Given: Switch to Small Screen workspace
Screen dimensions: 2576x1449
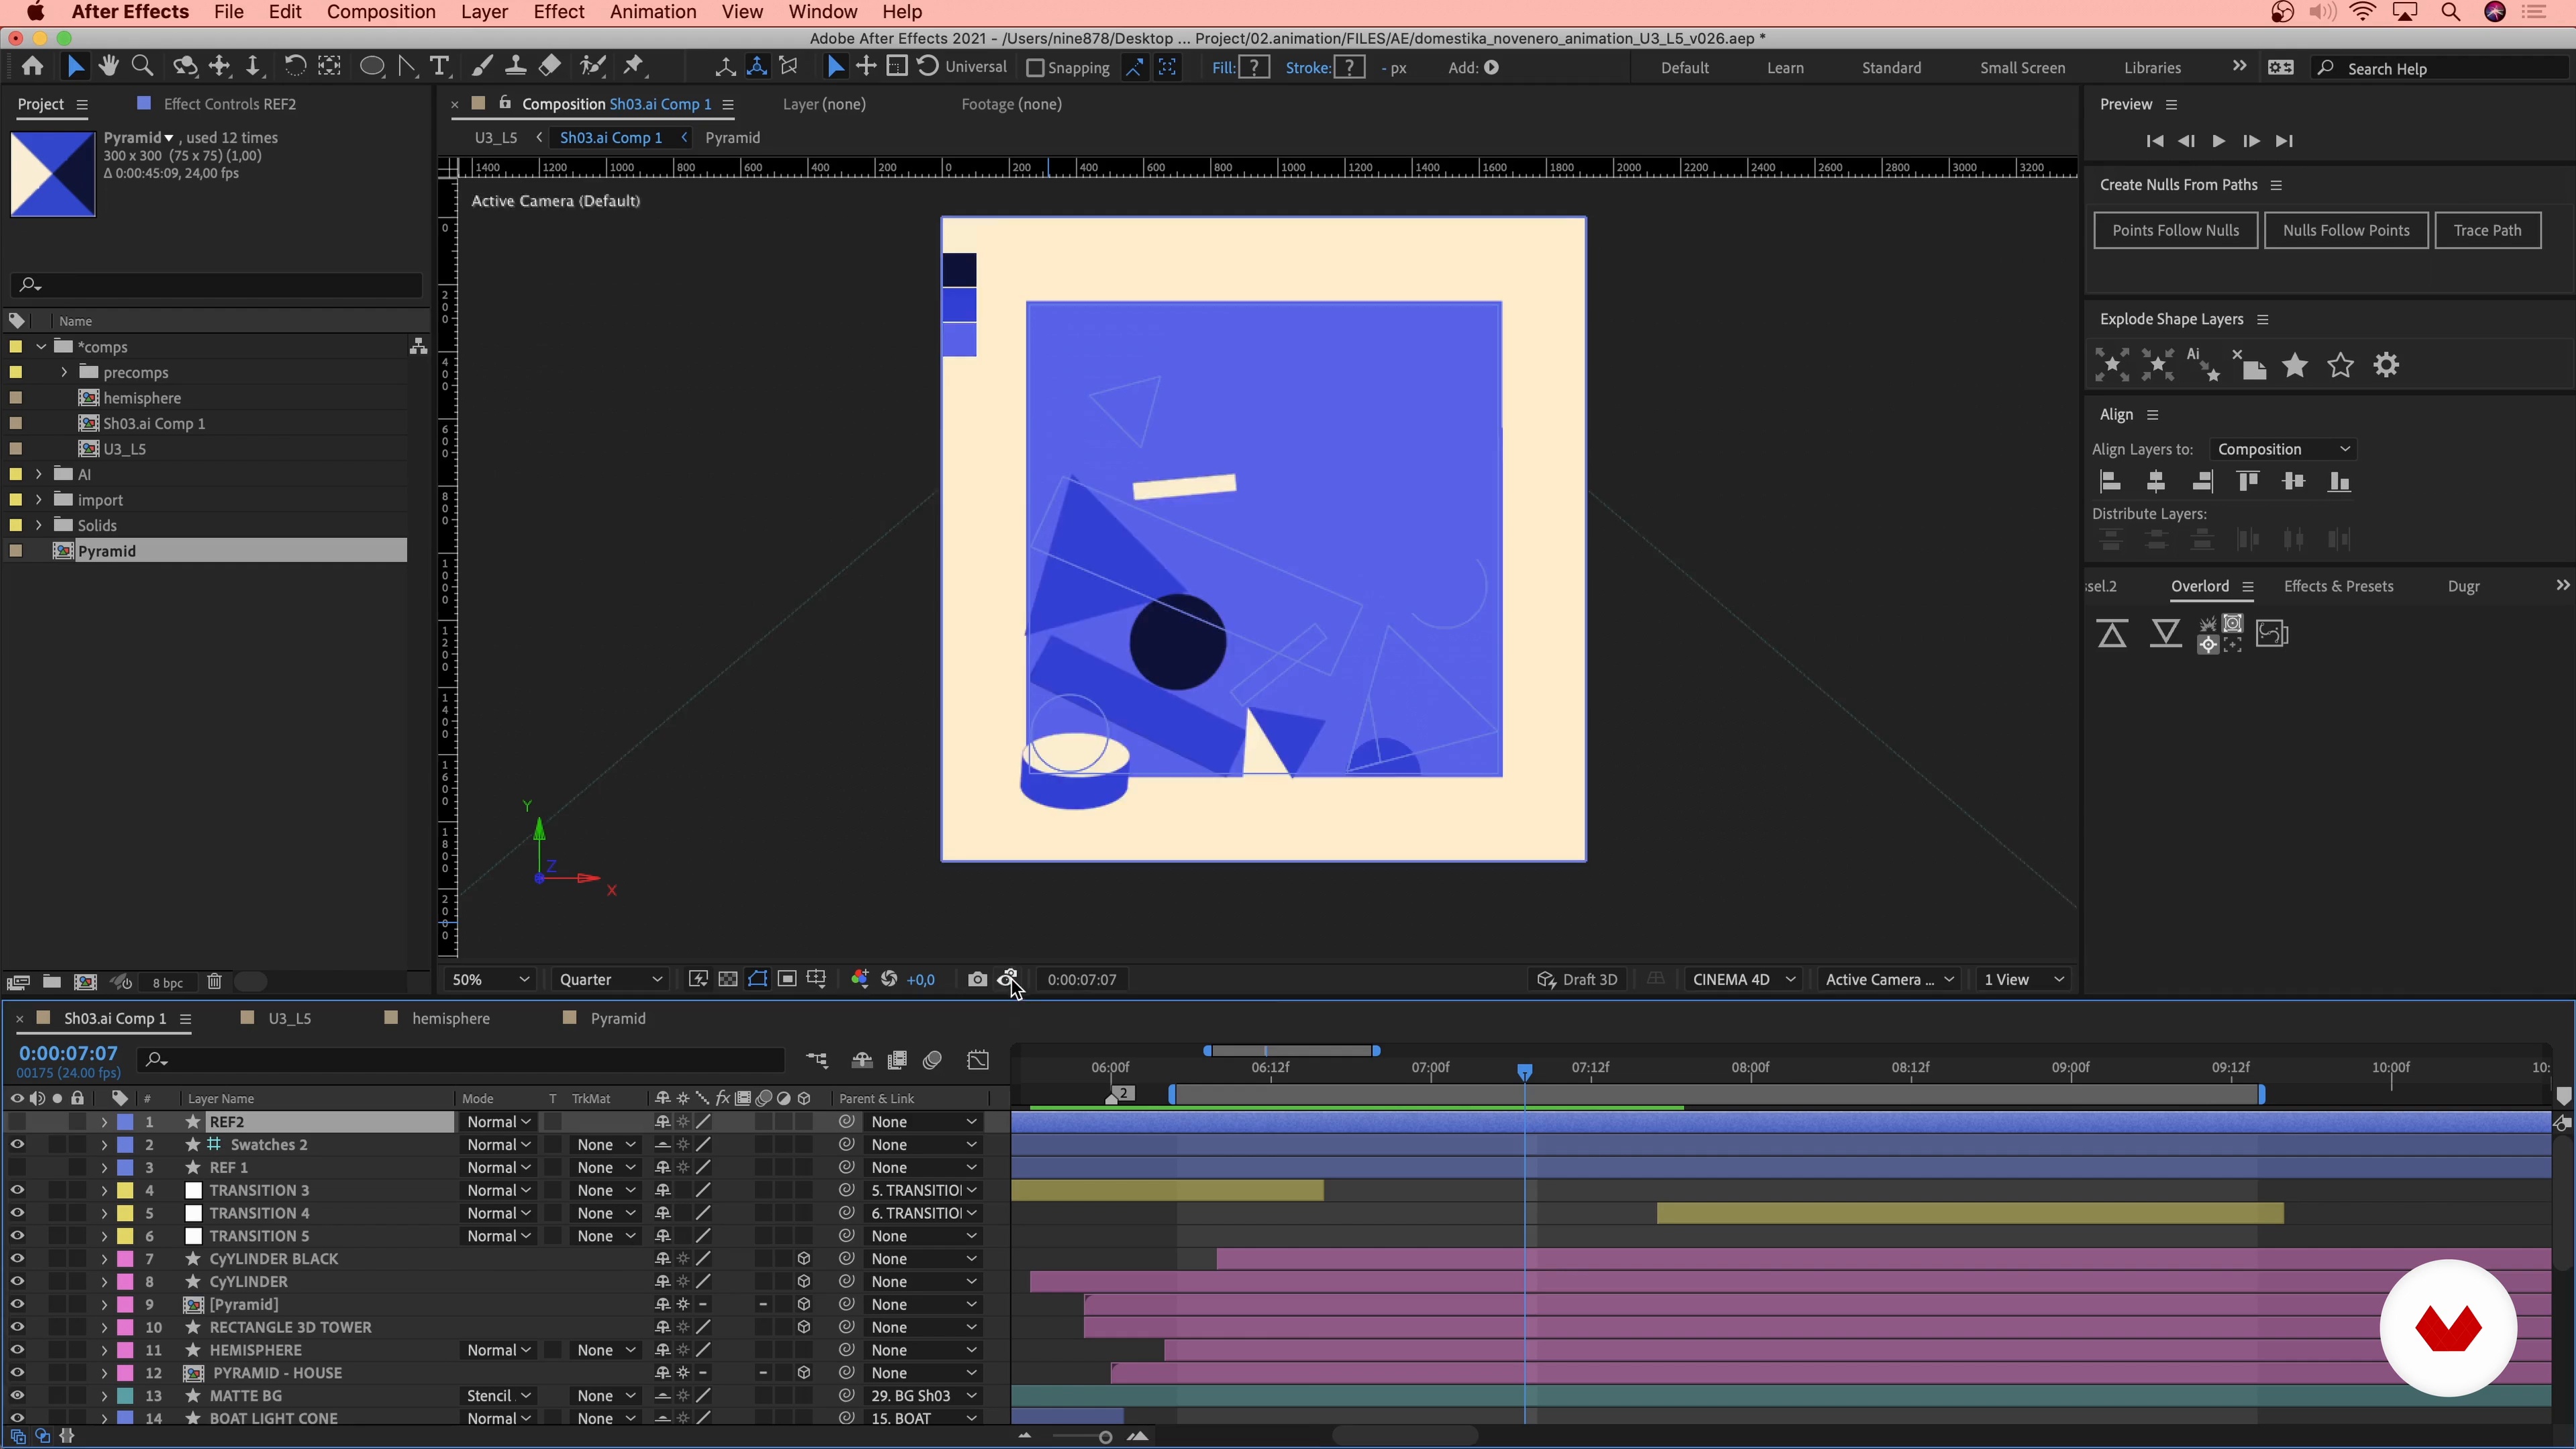Looking at the screenshot, I should 2022,68.
